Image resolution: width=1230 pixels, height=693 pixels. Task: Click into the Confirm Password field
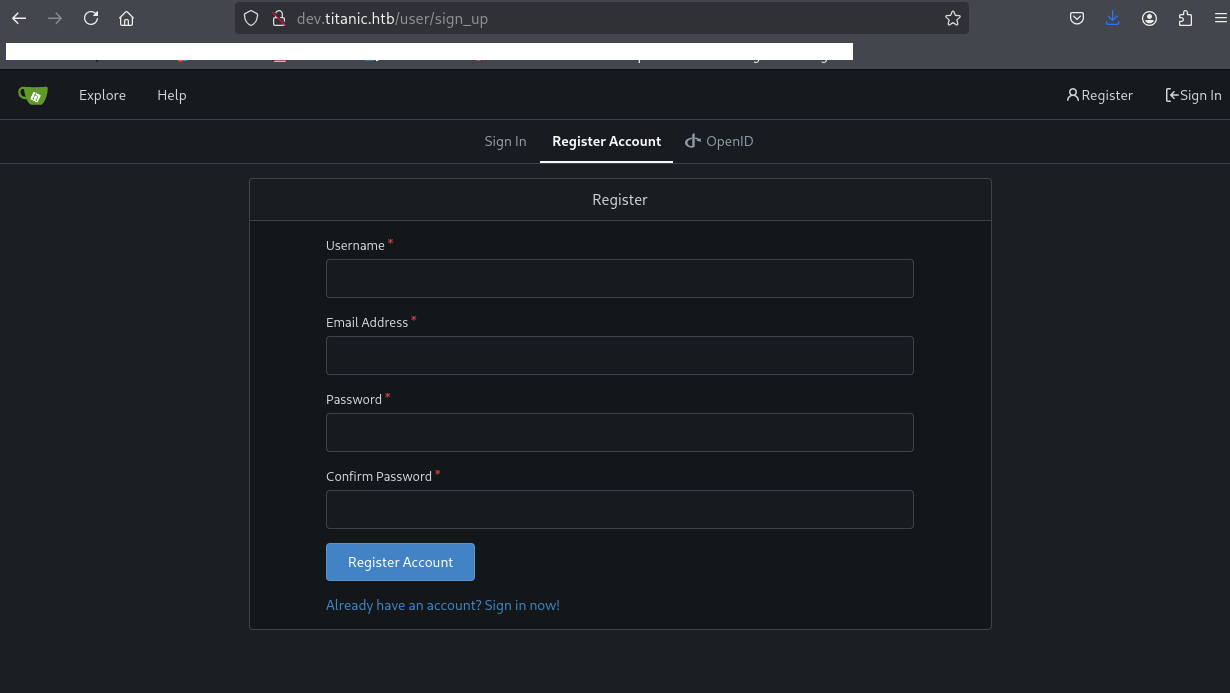tap(619, 509)
